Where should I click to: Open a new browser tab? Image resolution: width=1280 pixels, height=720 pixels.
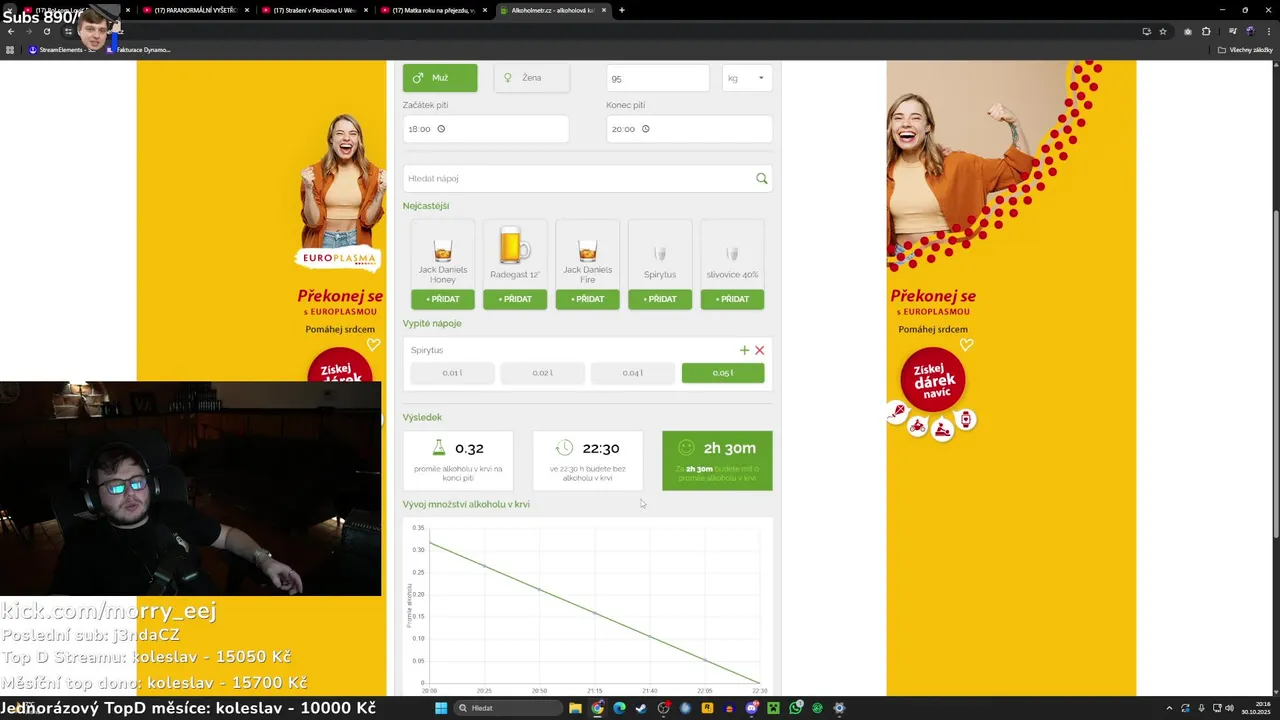[x=622, y=10]
